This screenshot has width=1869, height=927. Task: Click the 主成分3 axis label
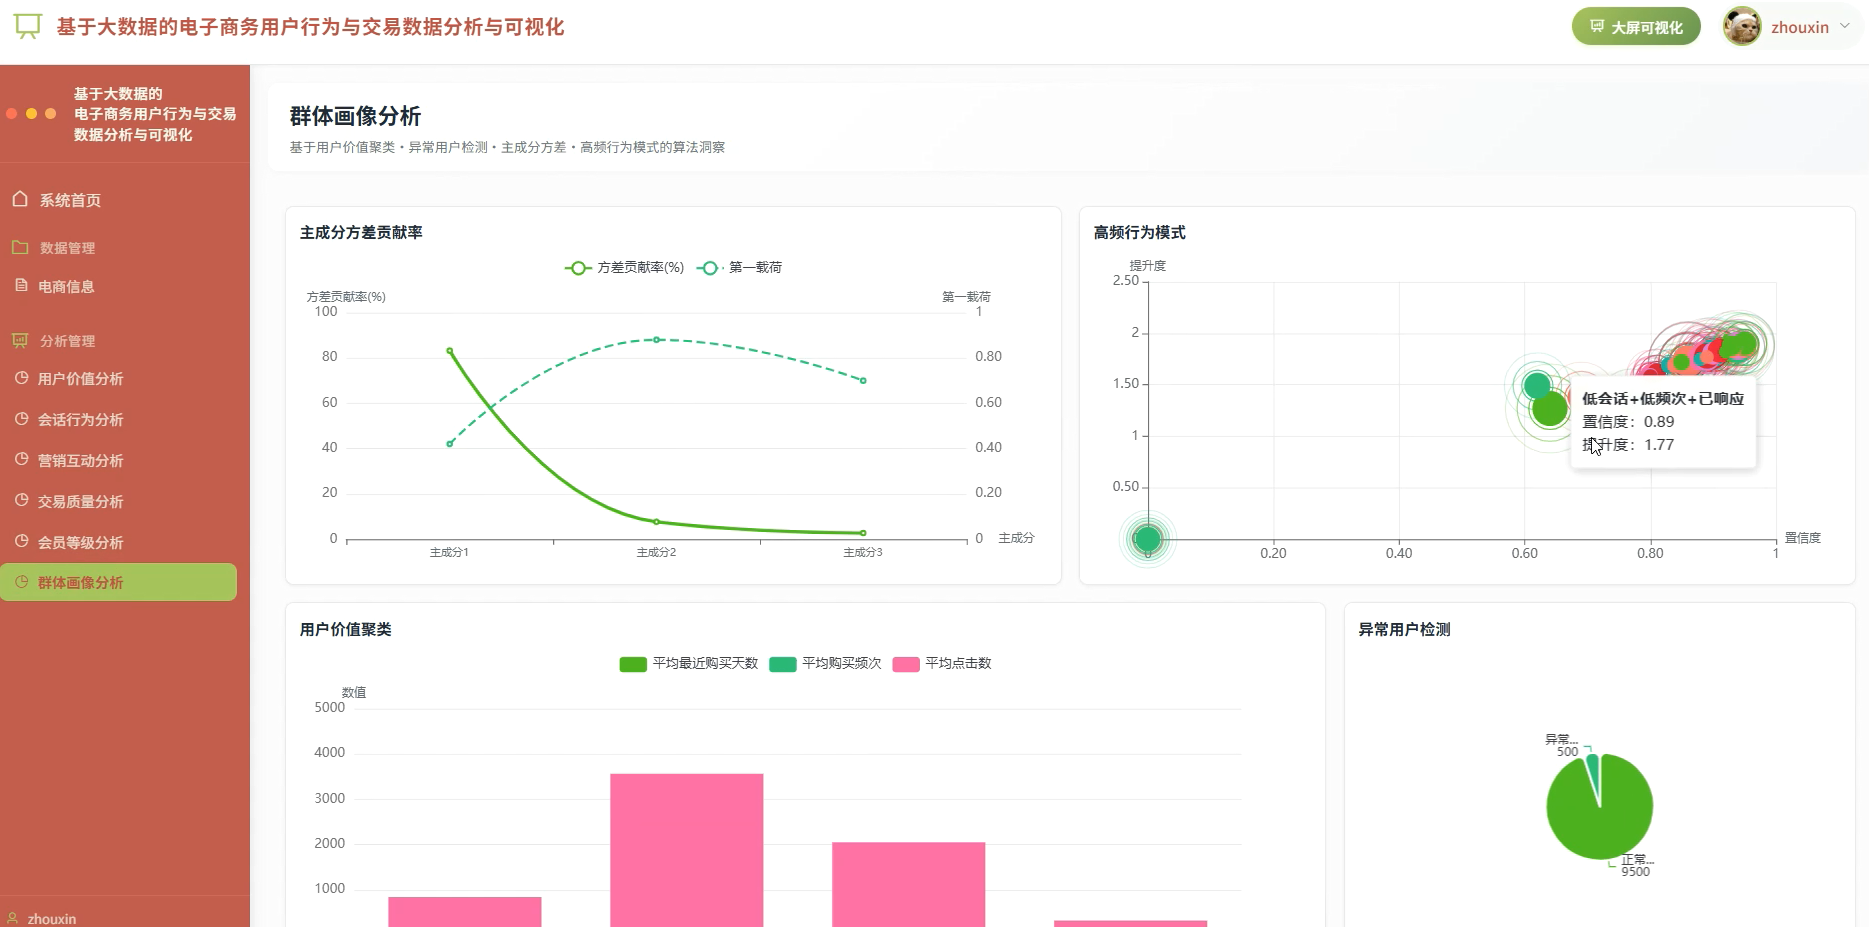click(x=863, y=552)
